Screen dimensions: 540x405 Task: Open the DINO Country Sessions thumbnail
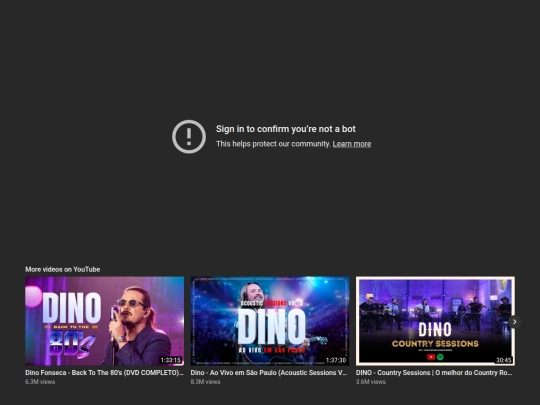[x=435, y=321]
